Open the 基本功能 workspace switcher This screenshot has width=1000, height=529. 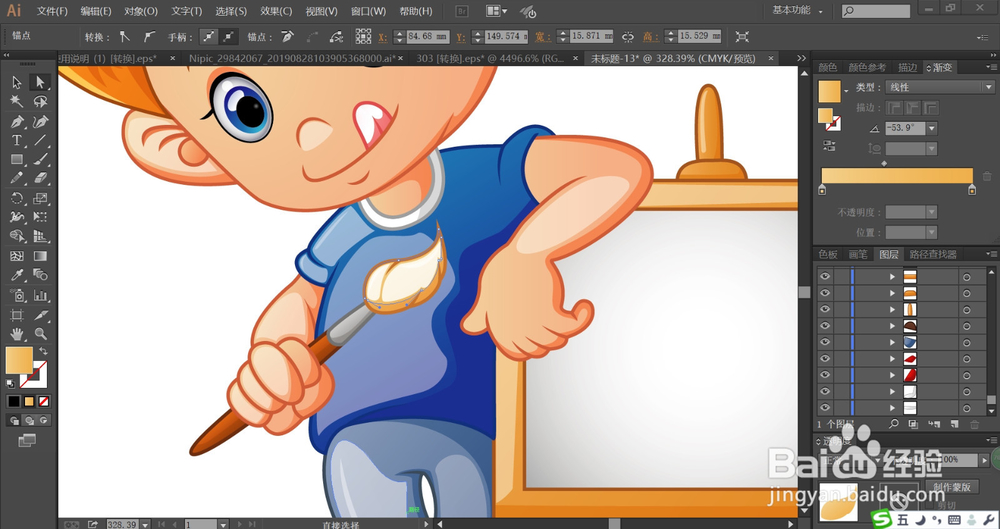point(798,10)
